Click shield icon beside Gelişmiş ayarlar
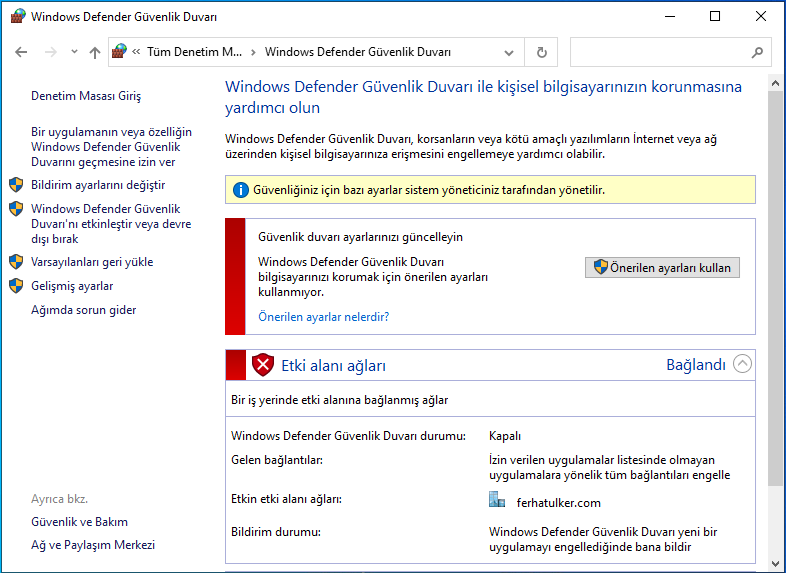 (17, 286)
